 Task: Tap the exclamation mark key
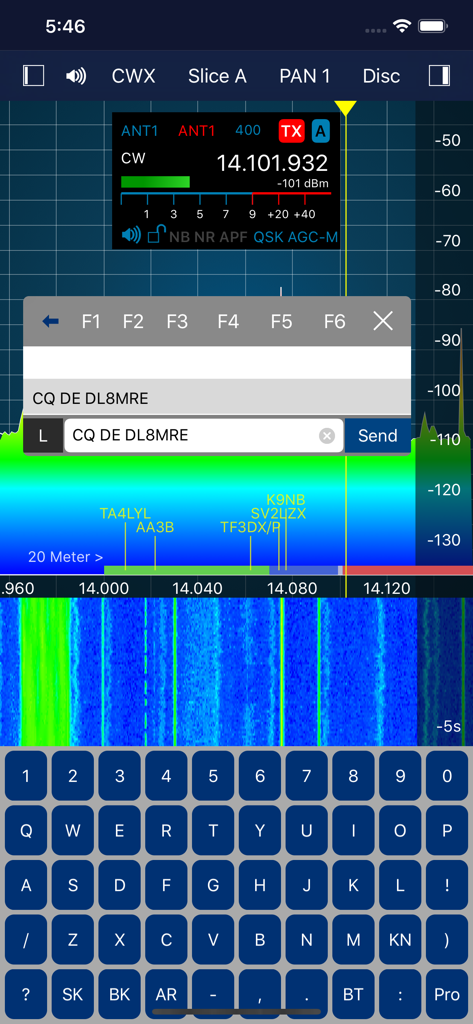[447, 886]
